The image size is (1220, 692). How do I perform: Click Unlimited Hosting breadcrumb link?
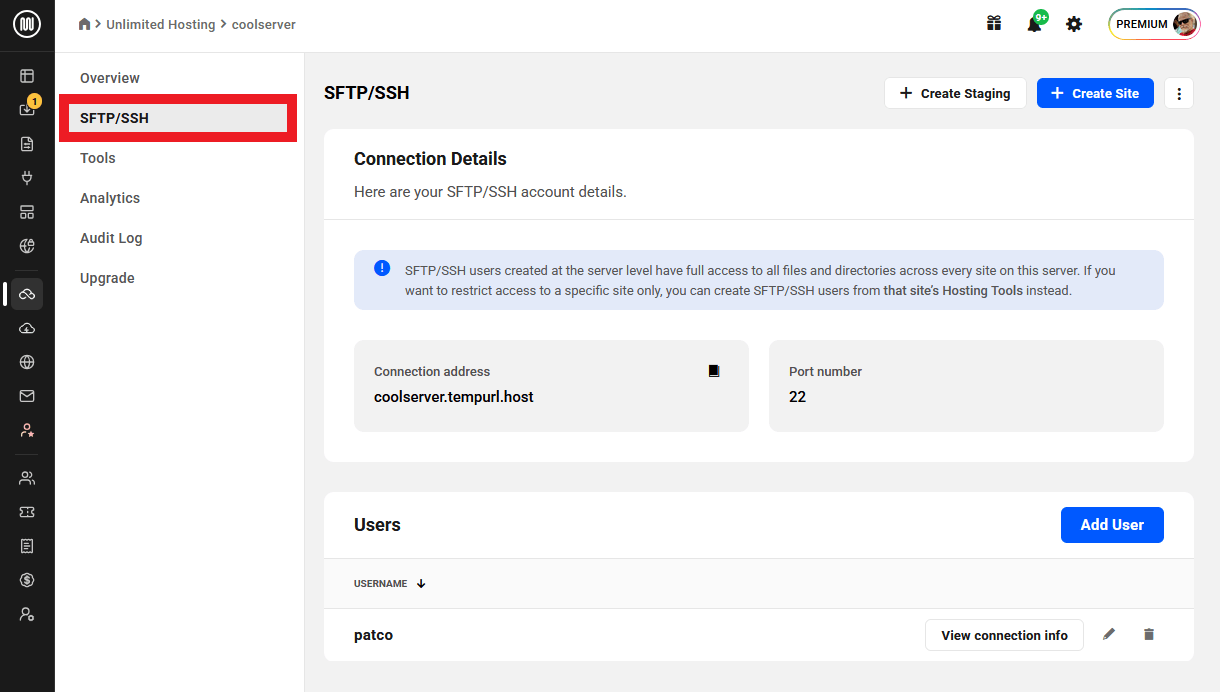(161, 24)
